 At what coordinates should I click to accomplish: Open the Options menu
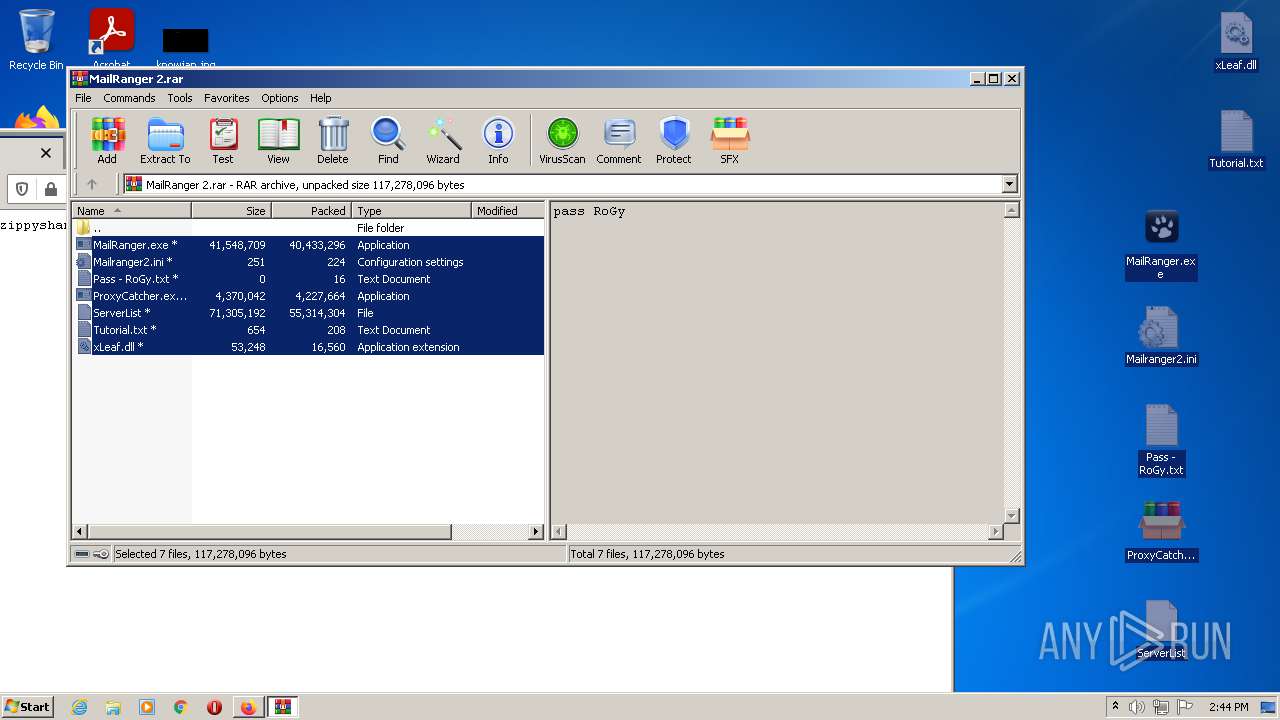click(280, 98)
